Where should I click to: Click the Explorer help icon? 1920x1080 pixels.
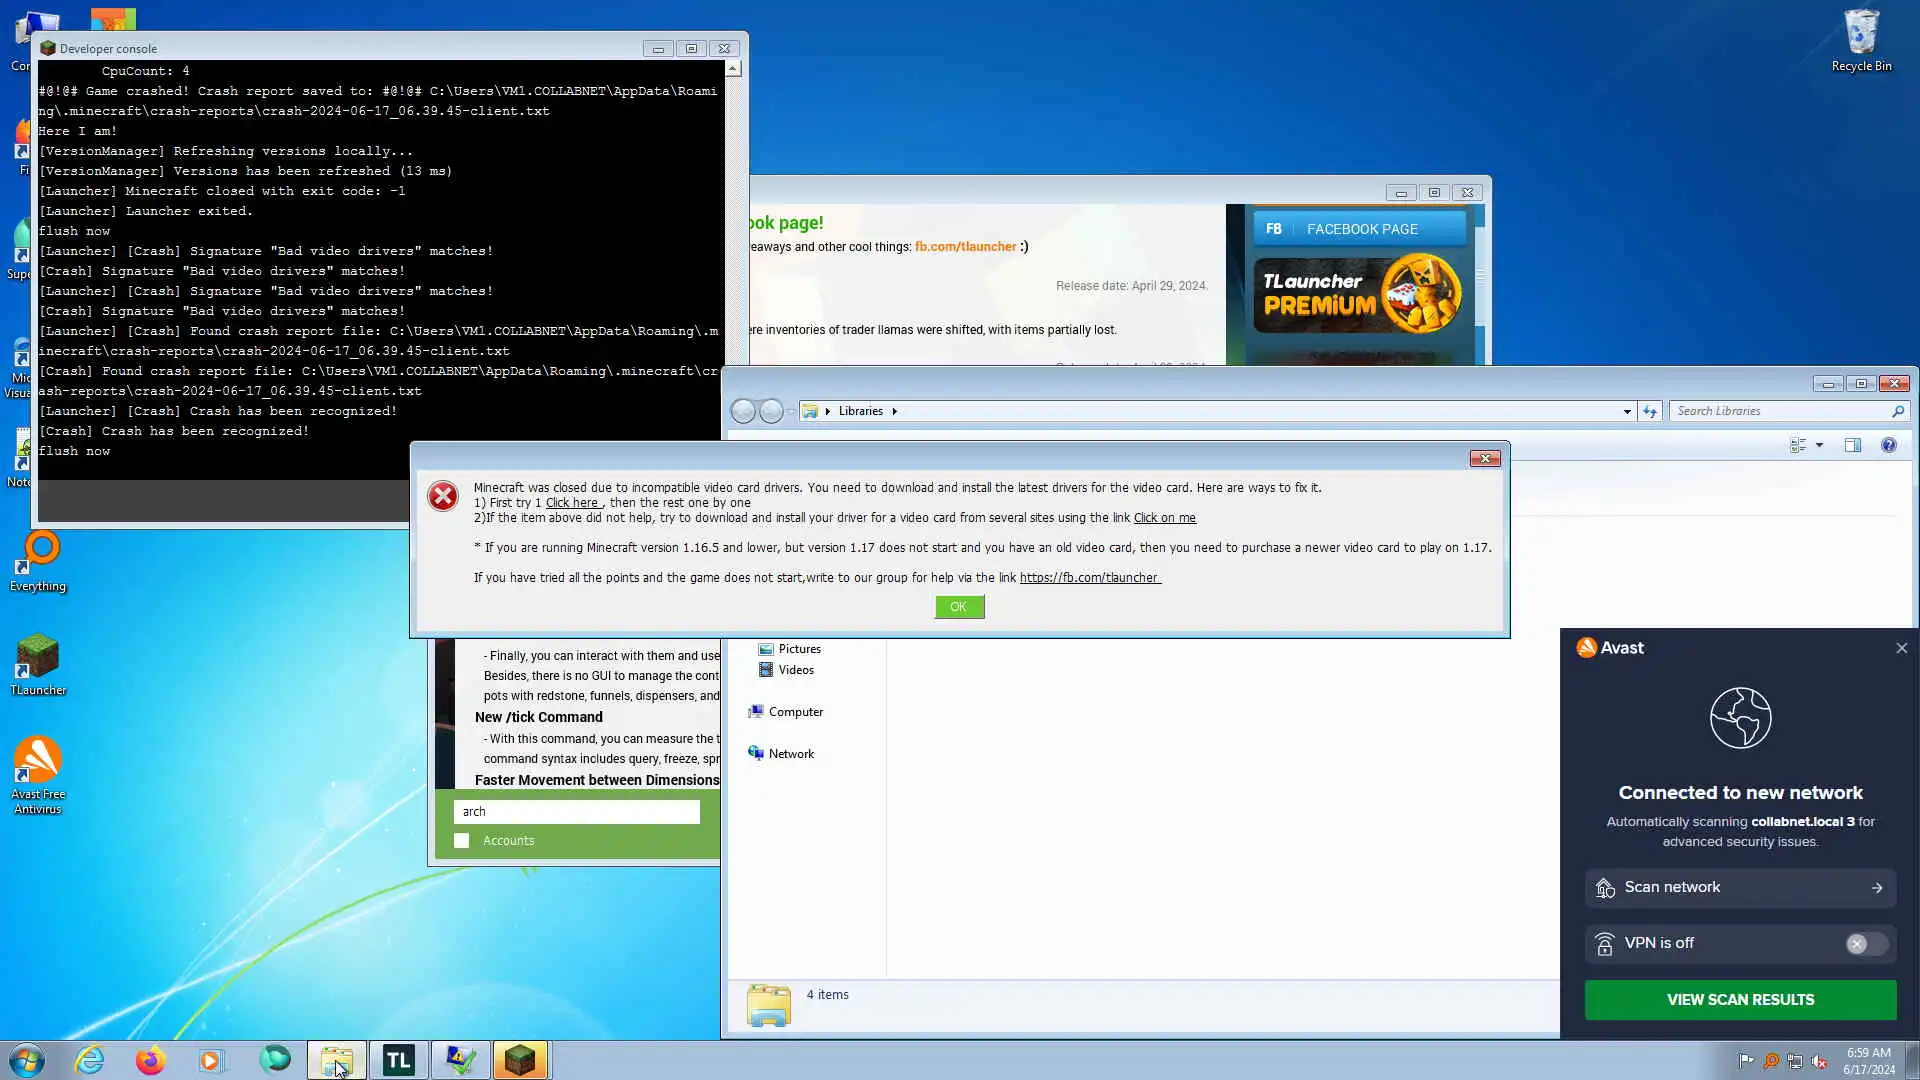1888,445
